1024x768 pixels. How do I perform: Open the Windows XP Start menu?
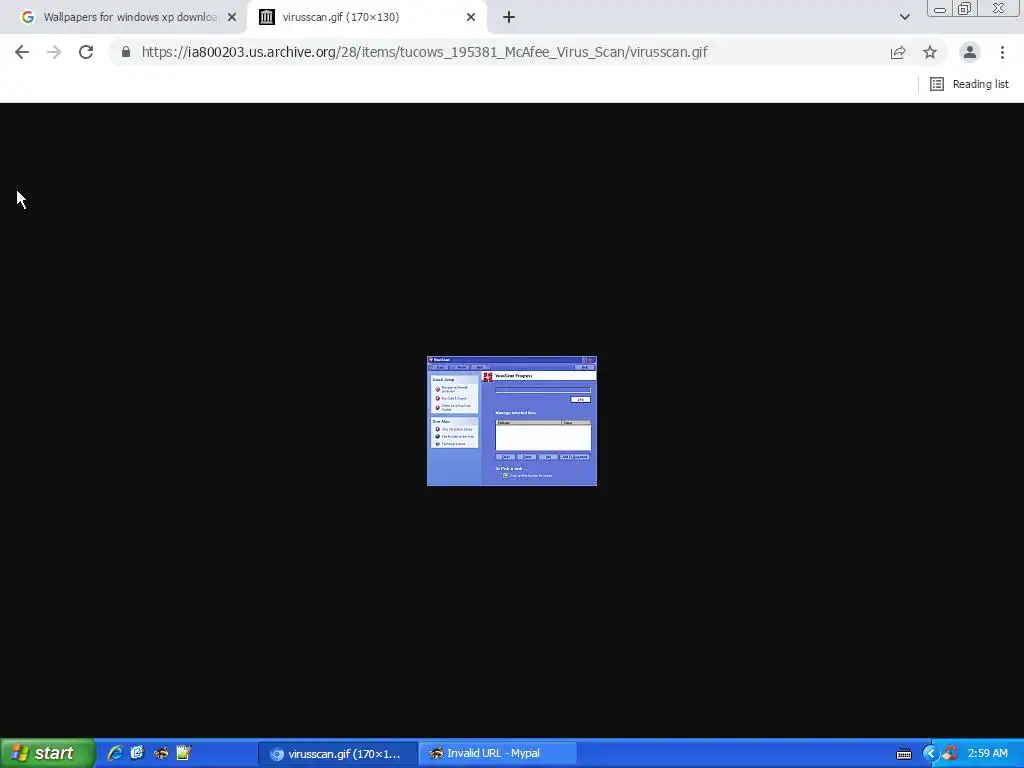[x=47, y=754]
